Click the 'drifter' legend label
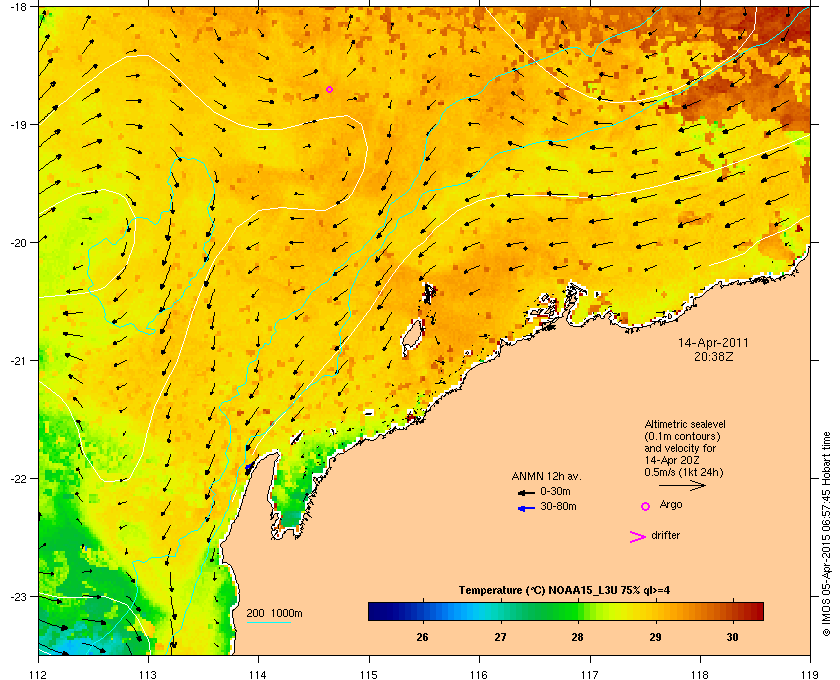The image size is (840, 680). tap(665, 535)
